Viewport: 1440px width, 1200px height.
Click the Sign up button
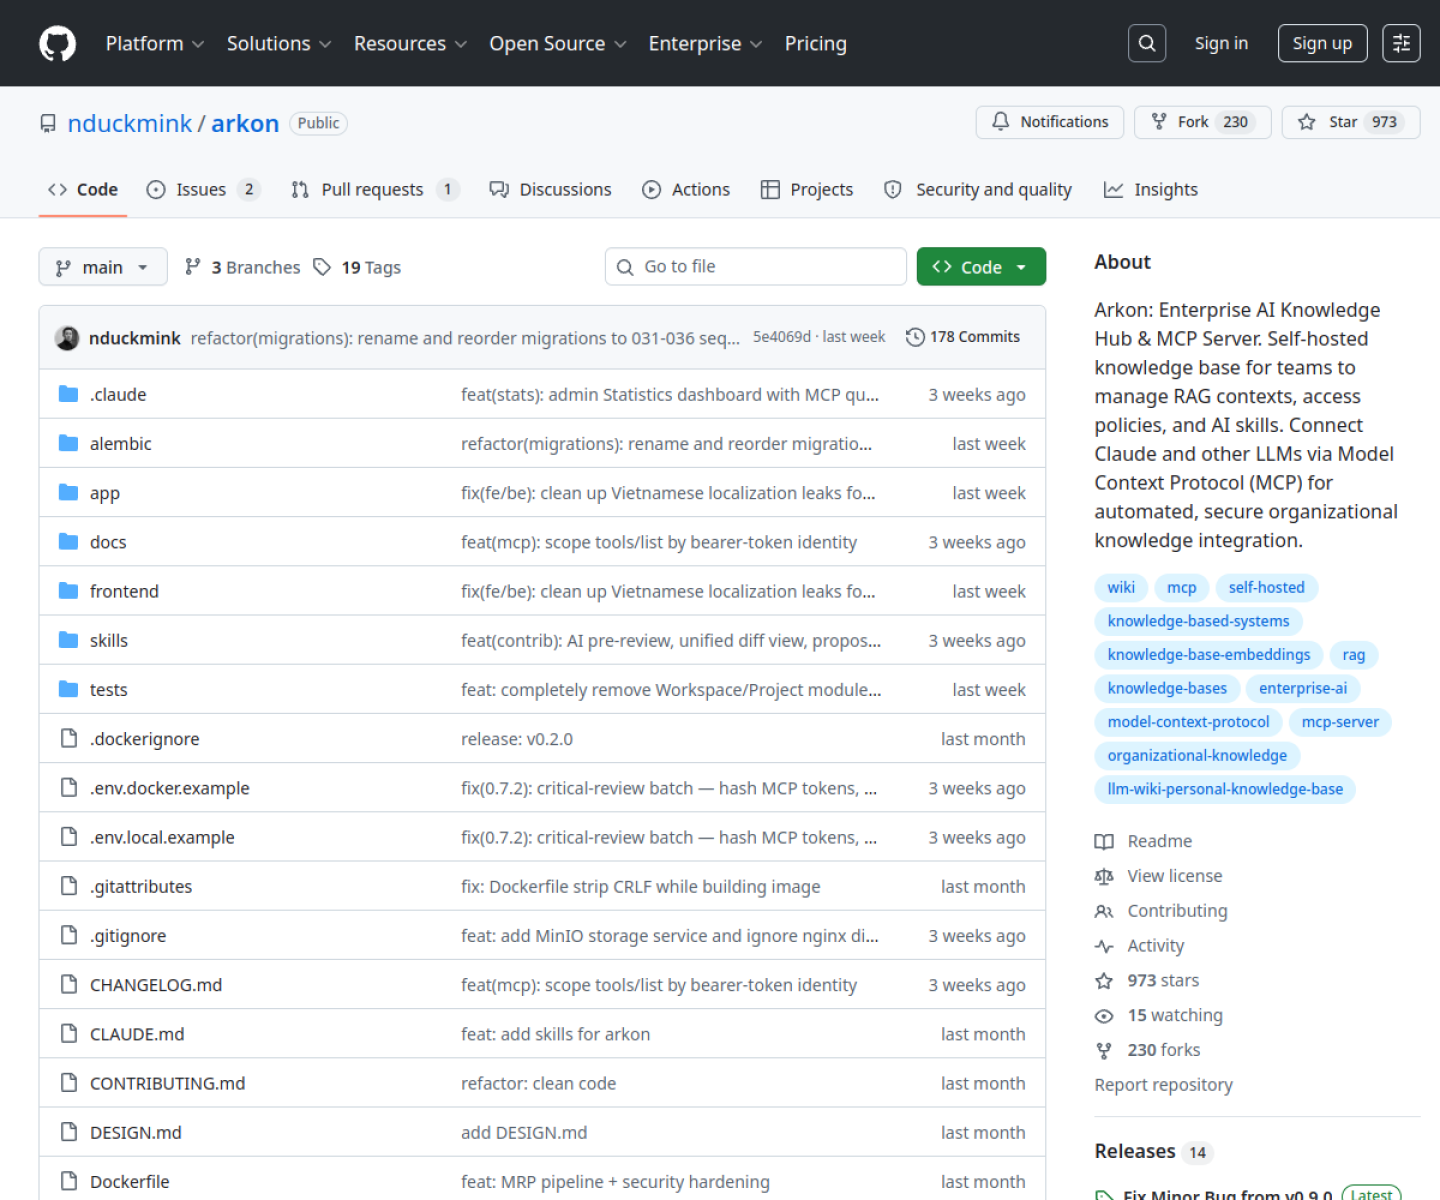[x=1322, y=43]
